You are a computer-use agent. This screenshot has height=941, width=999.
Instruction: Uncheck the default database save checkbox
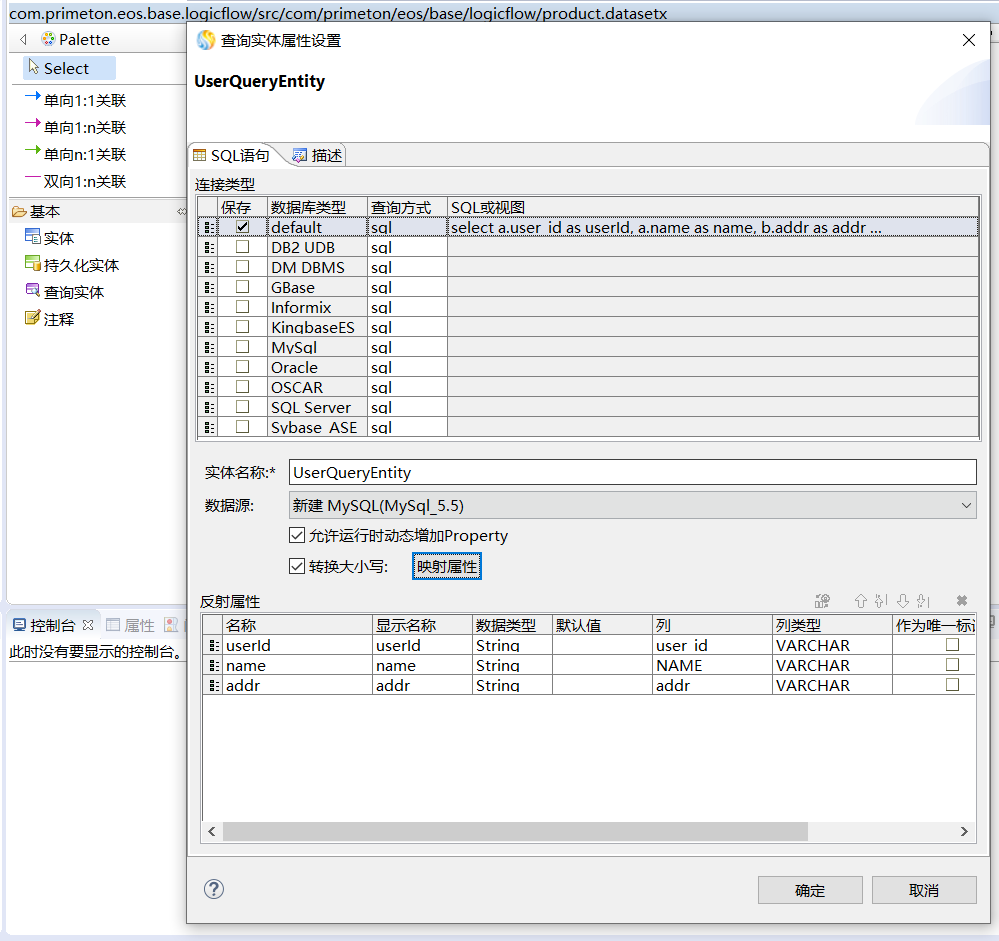(242, 227)
